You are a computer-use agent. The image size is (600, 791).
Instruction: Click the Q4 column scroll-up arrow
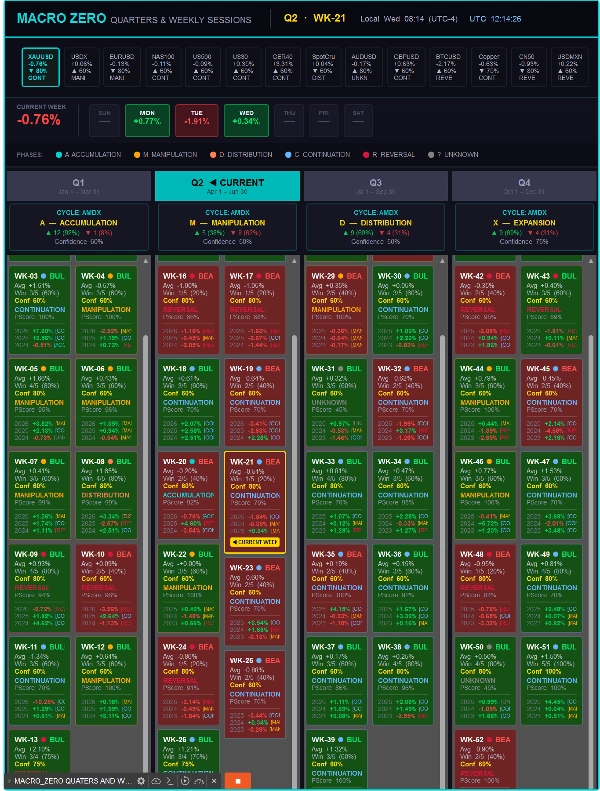click(591, 261)
